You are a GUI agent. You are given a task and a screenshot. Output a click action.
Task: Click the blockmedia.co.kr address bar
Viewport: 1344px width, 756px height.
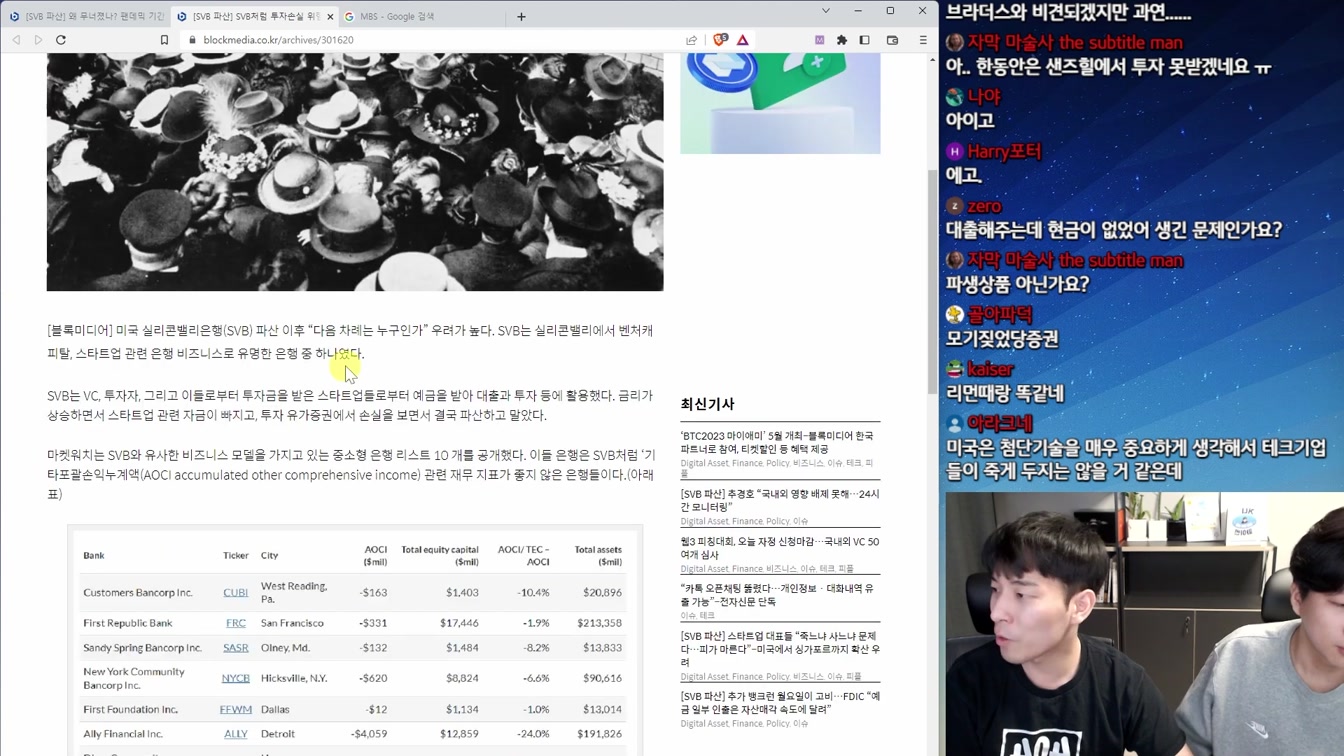pos(430,40)
